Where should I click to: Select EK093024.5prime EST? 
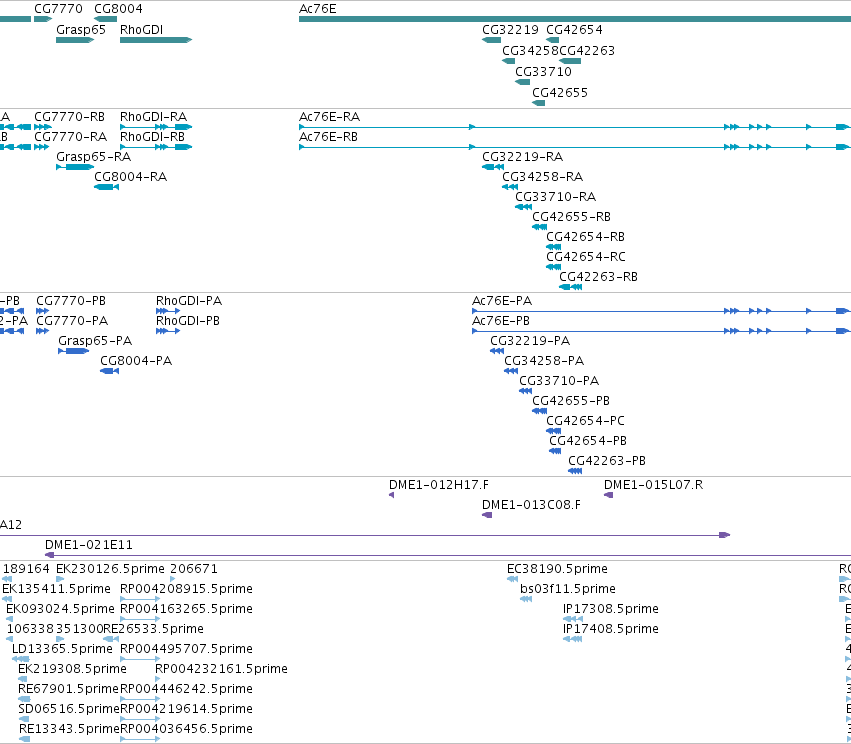click(x=60, y=609)
